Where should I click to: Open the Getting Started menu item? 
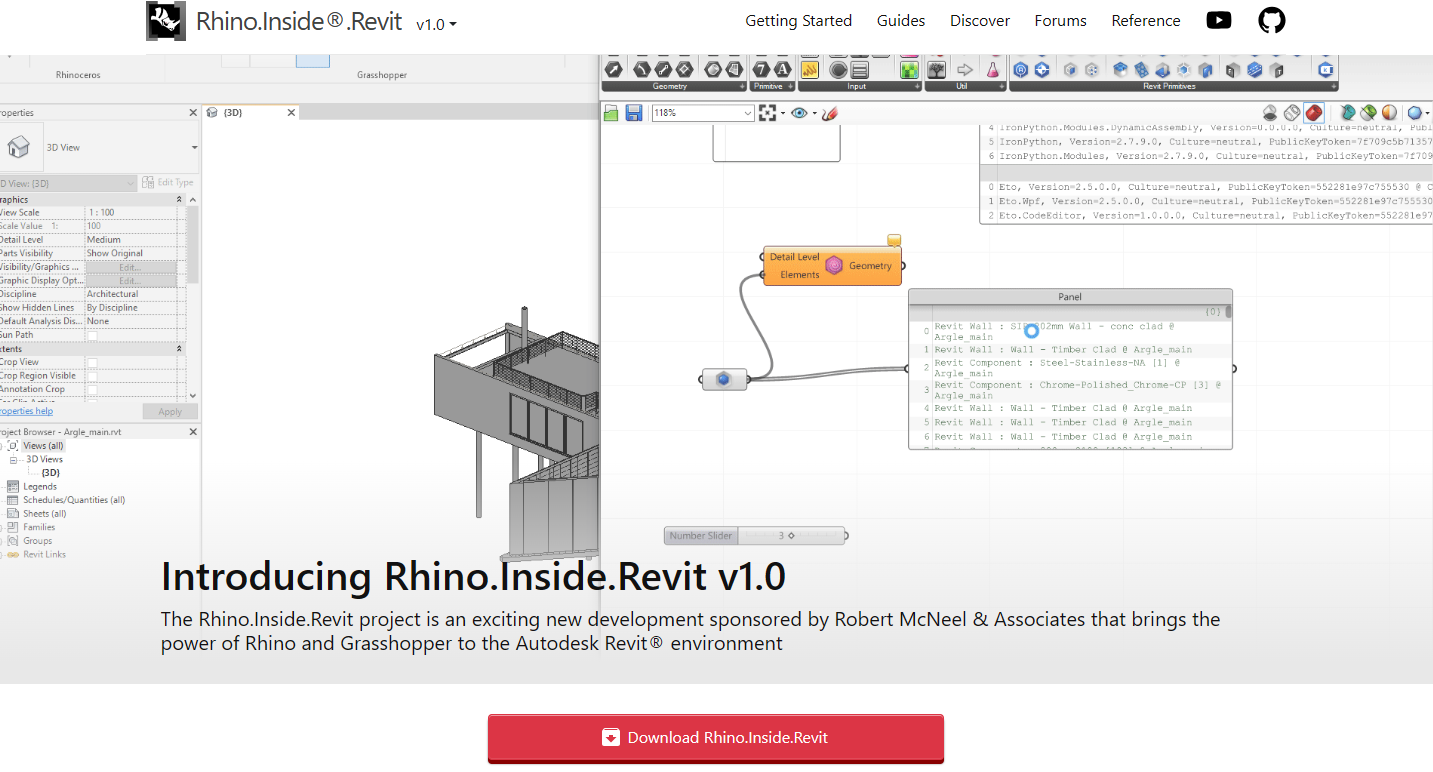[x=798, y=21]
